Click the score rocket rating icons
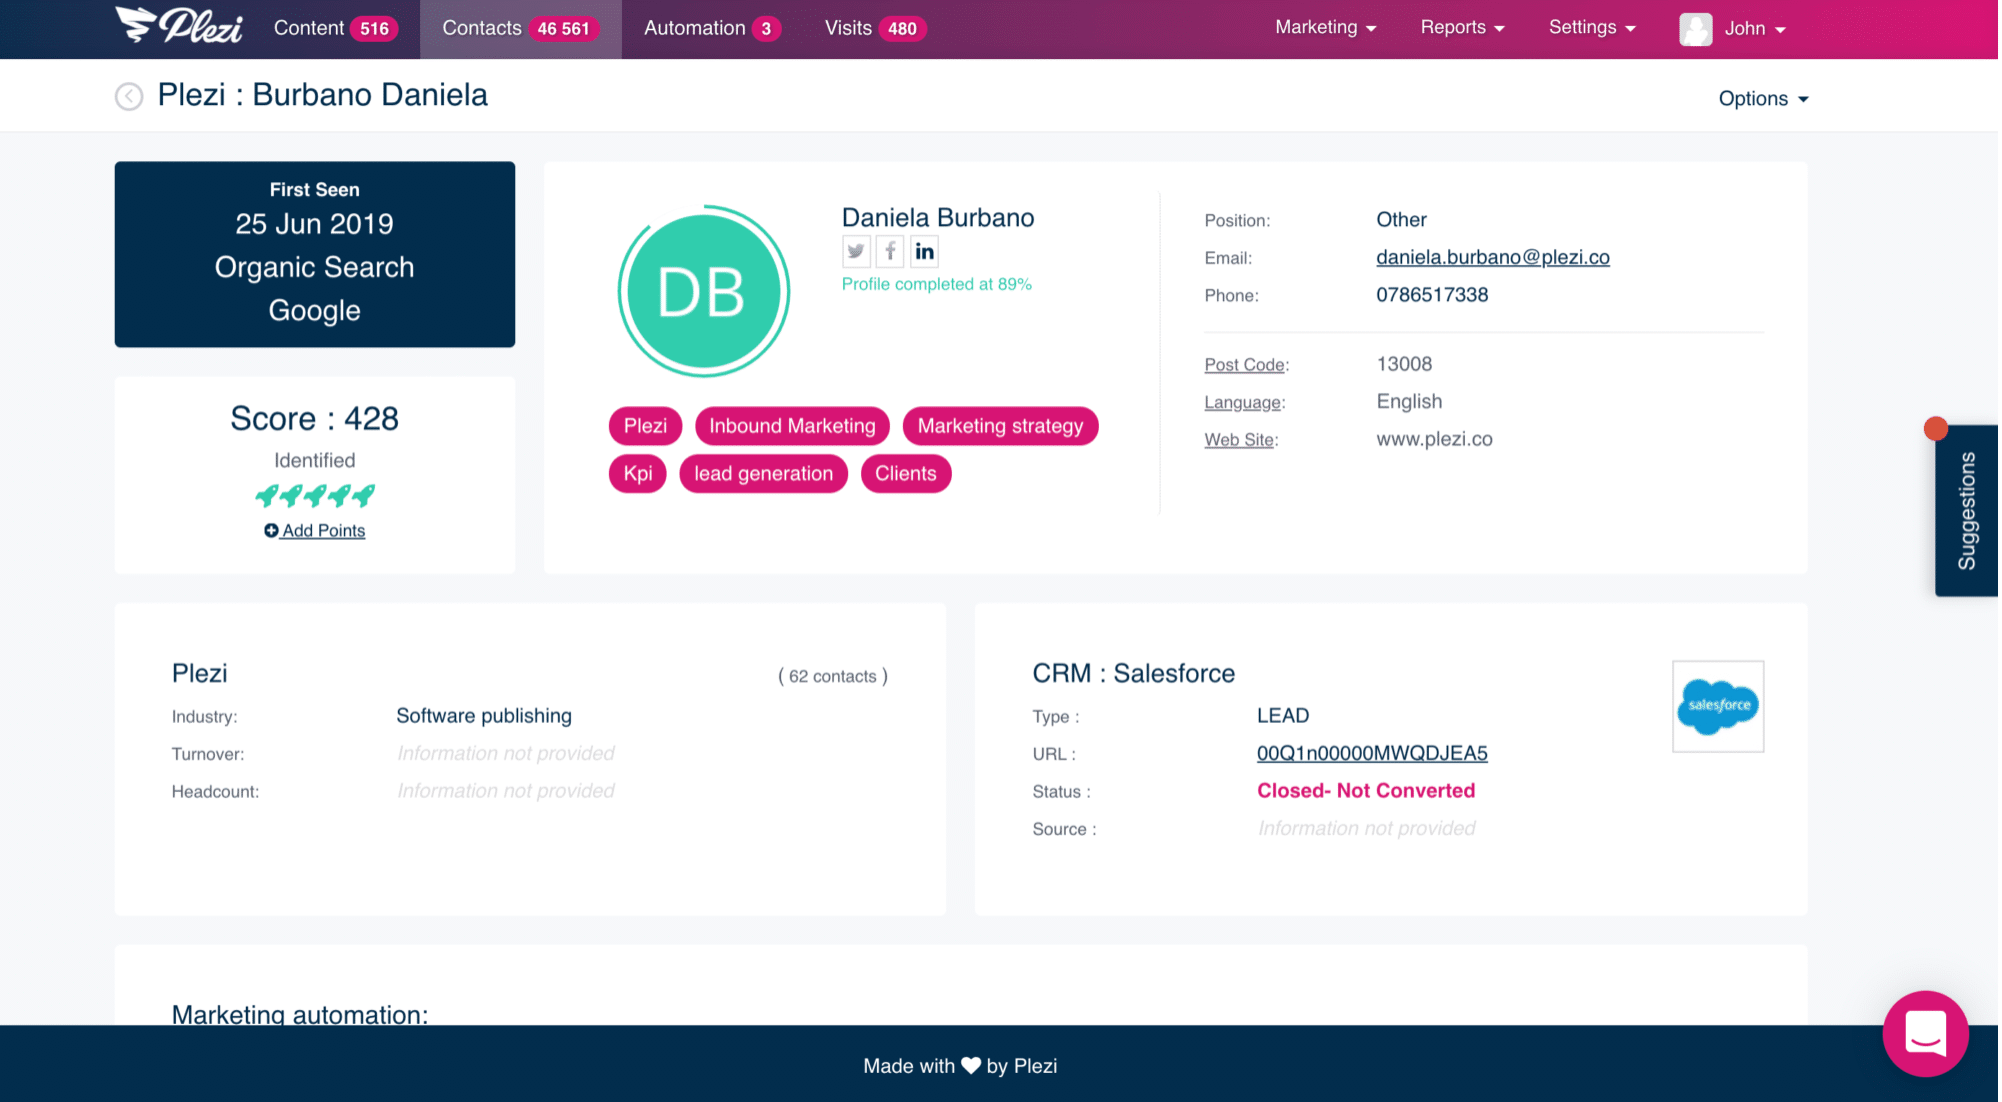This screenshot has width=2002, height=1102. coord(315,495)
